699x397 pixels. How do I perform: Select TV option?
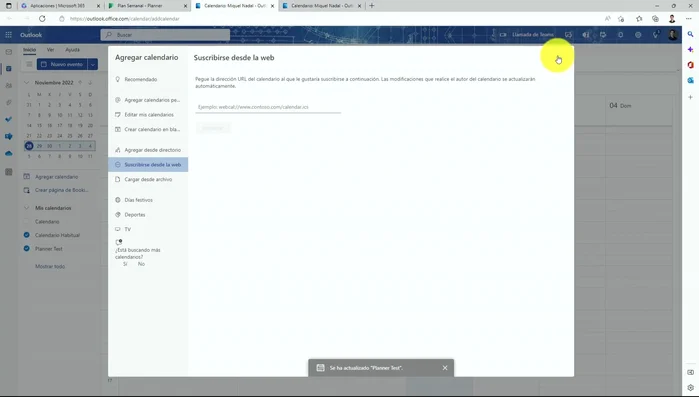(148, 229)
